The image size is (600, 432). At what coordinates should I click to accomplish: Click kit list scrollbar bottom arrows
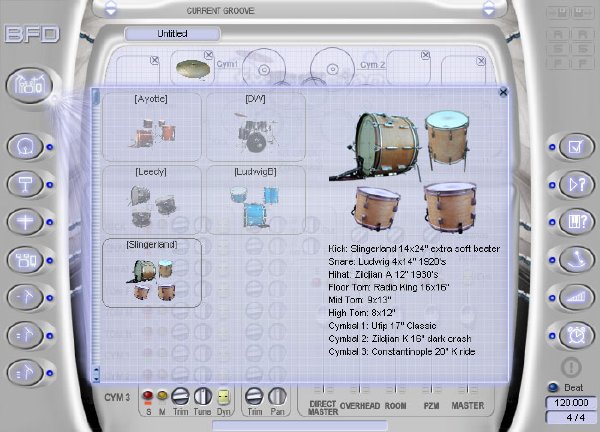pos(96,374)
